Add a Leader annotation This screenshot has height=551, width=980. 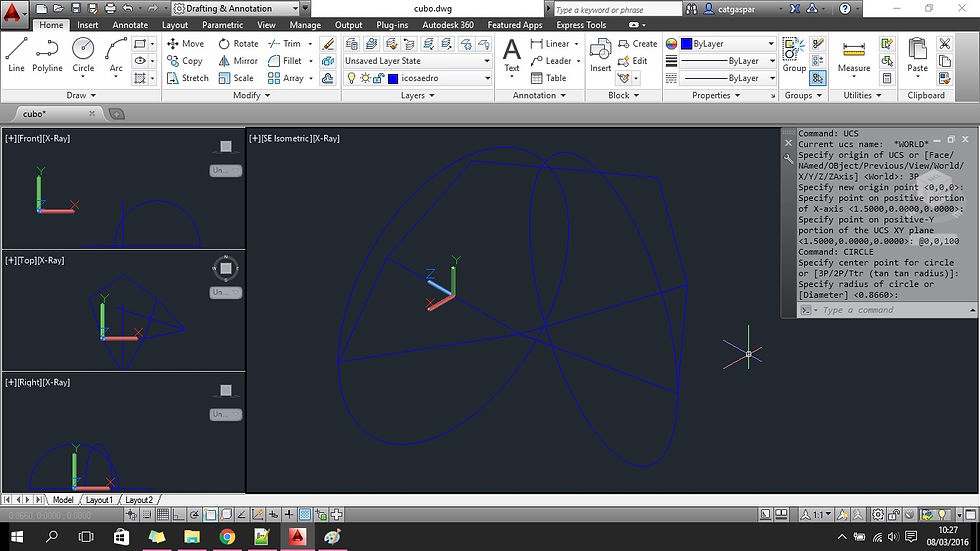click(x=551, y=61)
